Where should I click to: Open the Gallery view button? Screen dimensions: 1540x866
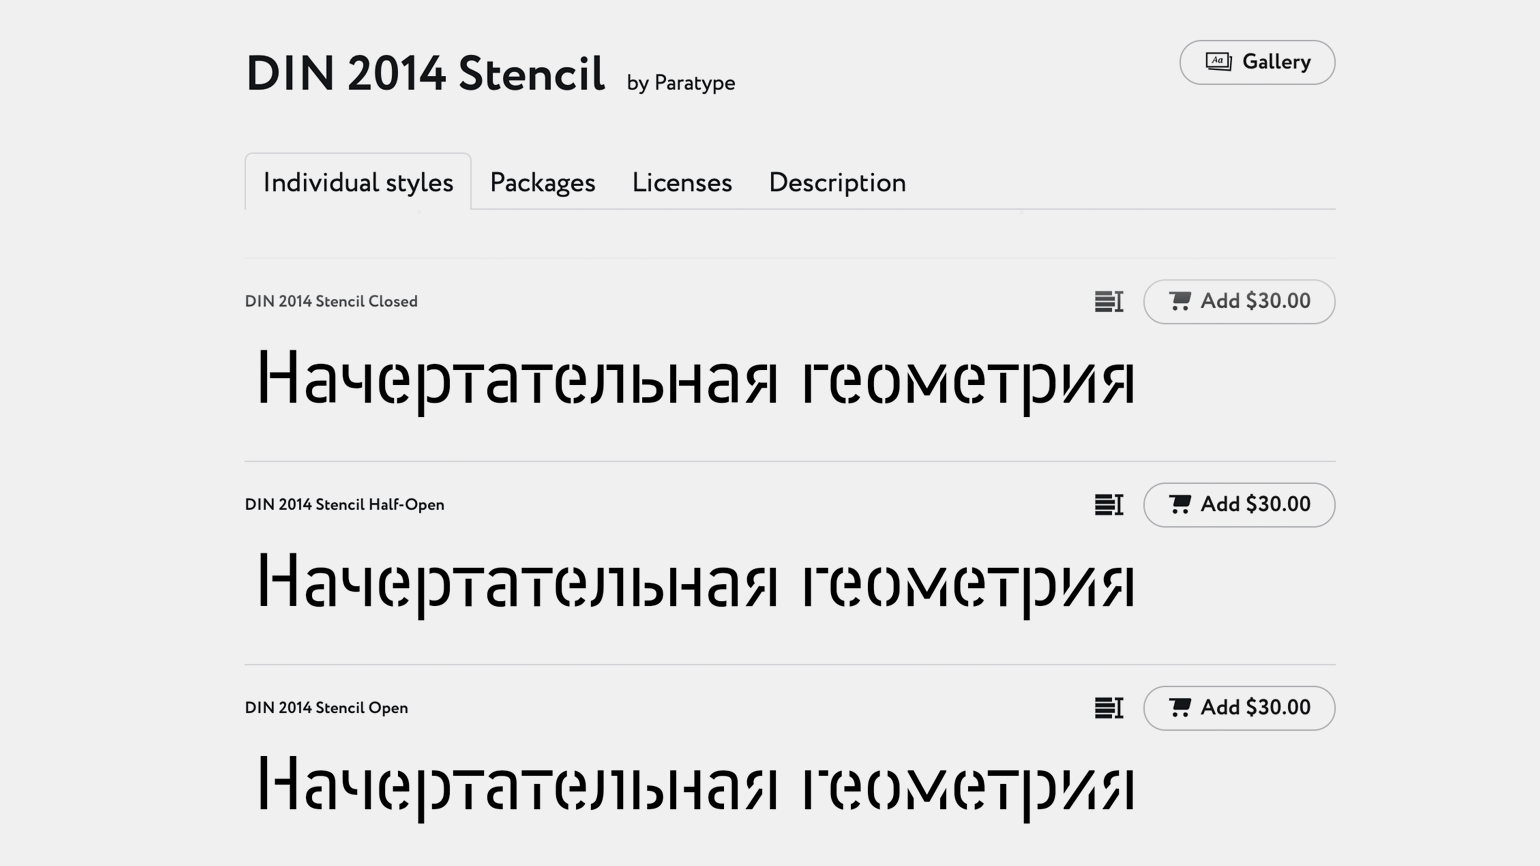[1257, 62]
